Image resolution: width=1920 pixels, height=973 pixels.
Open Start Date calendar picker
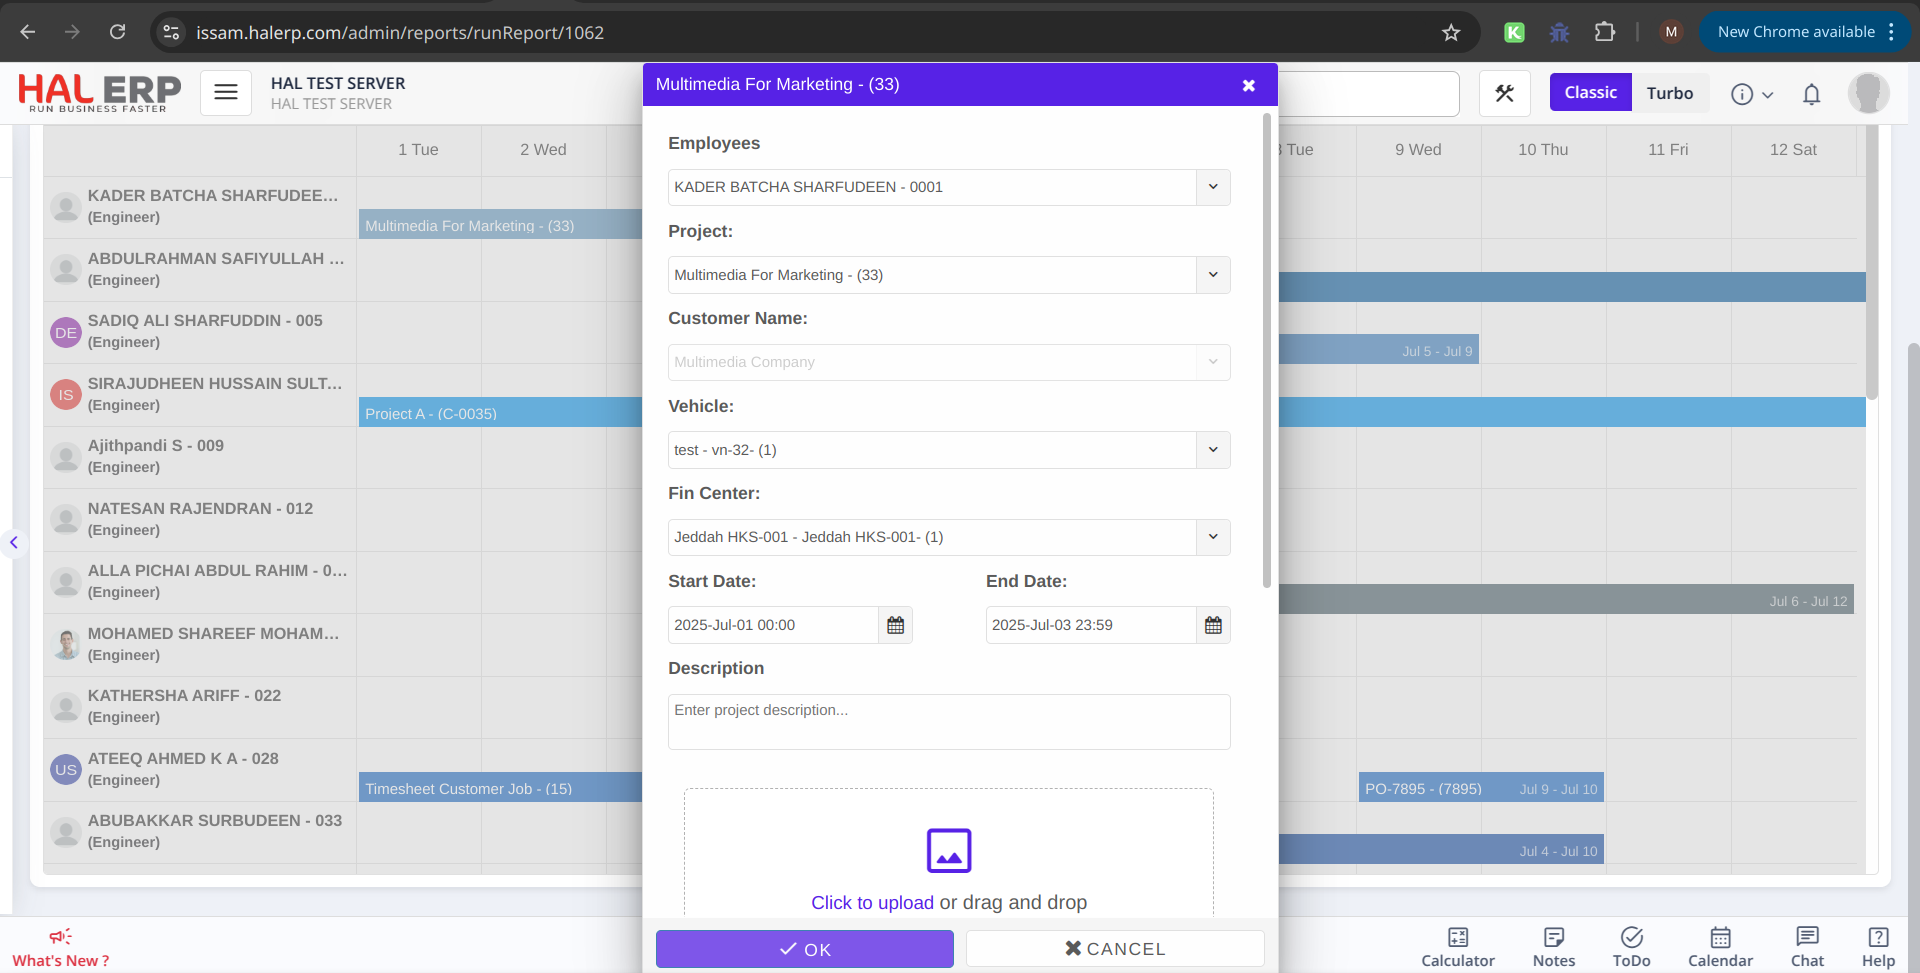895,625
